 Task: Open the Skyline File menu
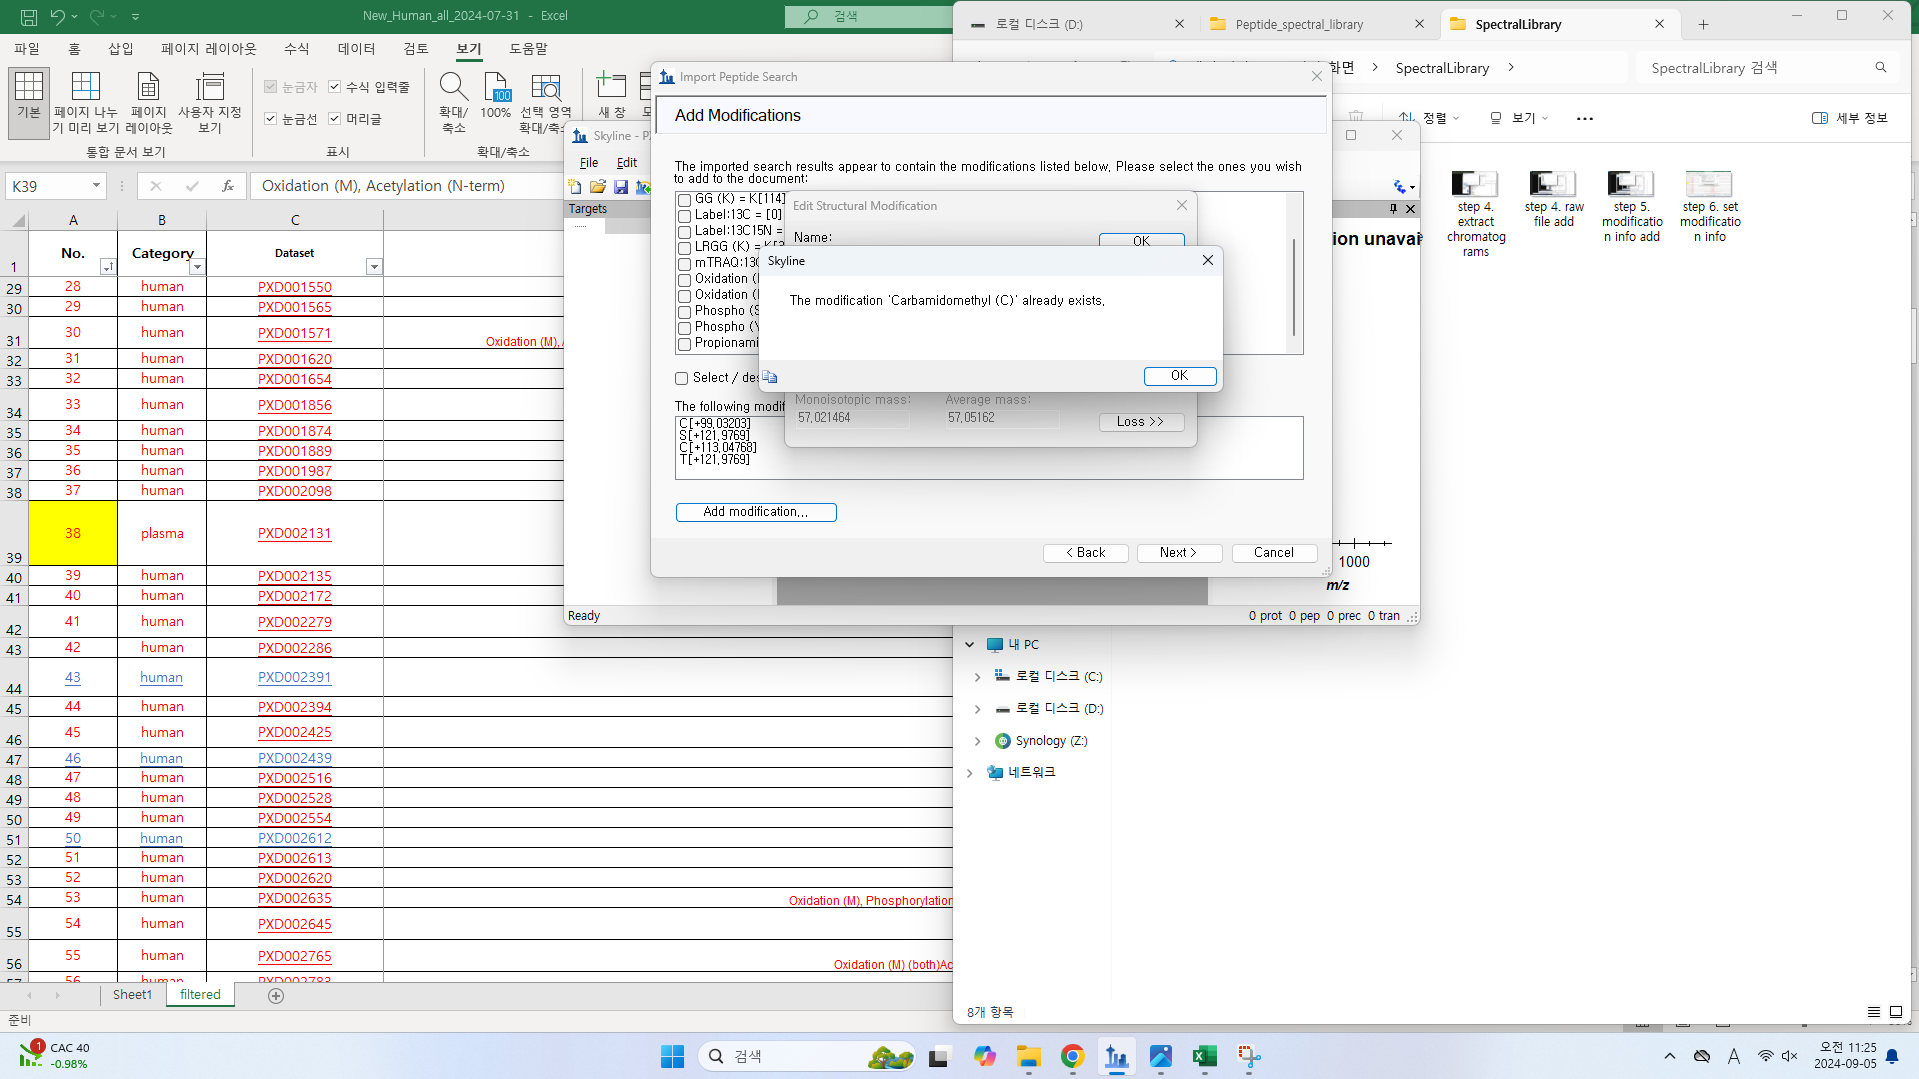click(588, 162)
